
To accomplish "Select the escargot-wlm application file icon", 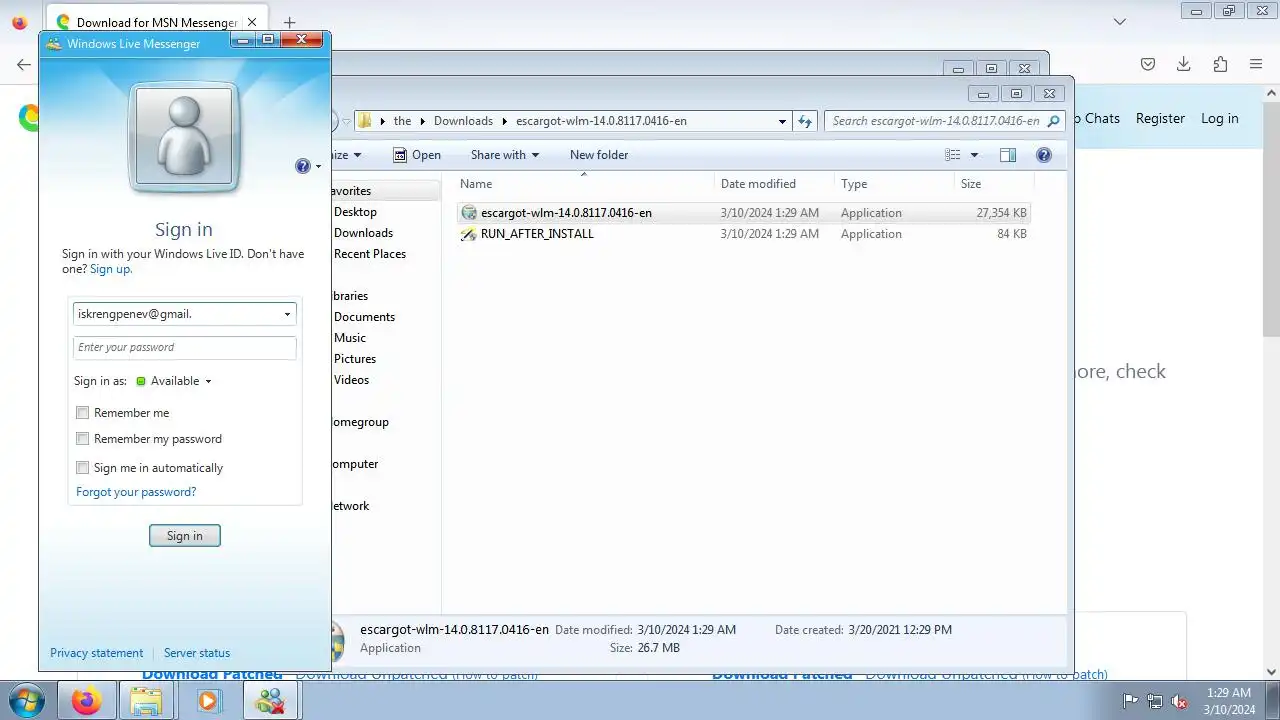I will pyautogui.click(x=468, y=213).
